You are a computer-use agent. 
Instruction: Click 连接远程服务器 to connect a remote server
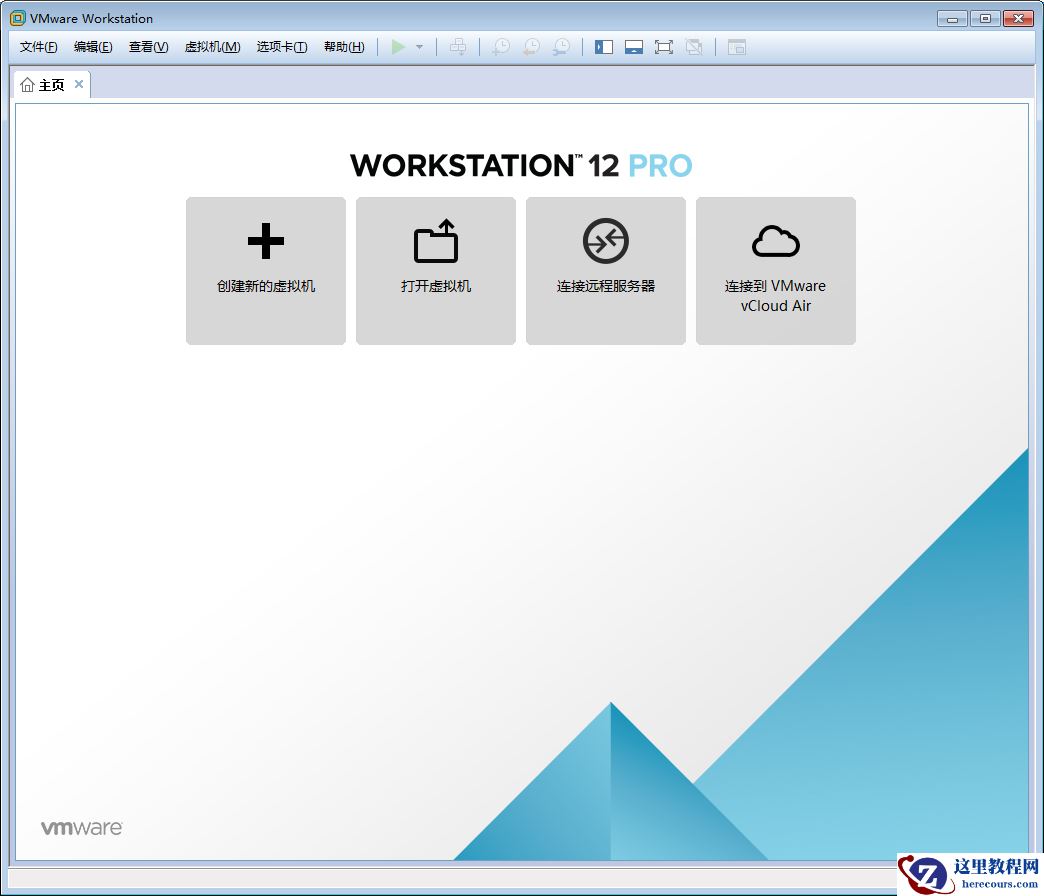point(605,270)
